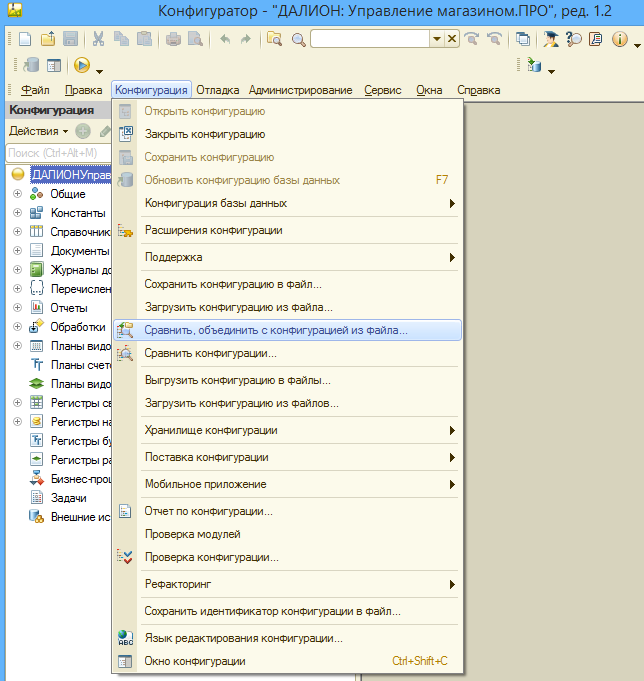
Task: Open the dropdown arrow beside the debug button
Action: [99, 71]
